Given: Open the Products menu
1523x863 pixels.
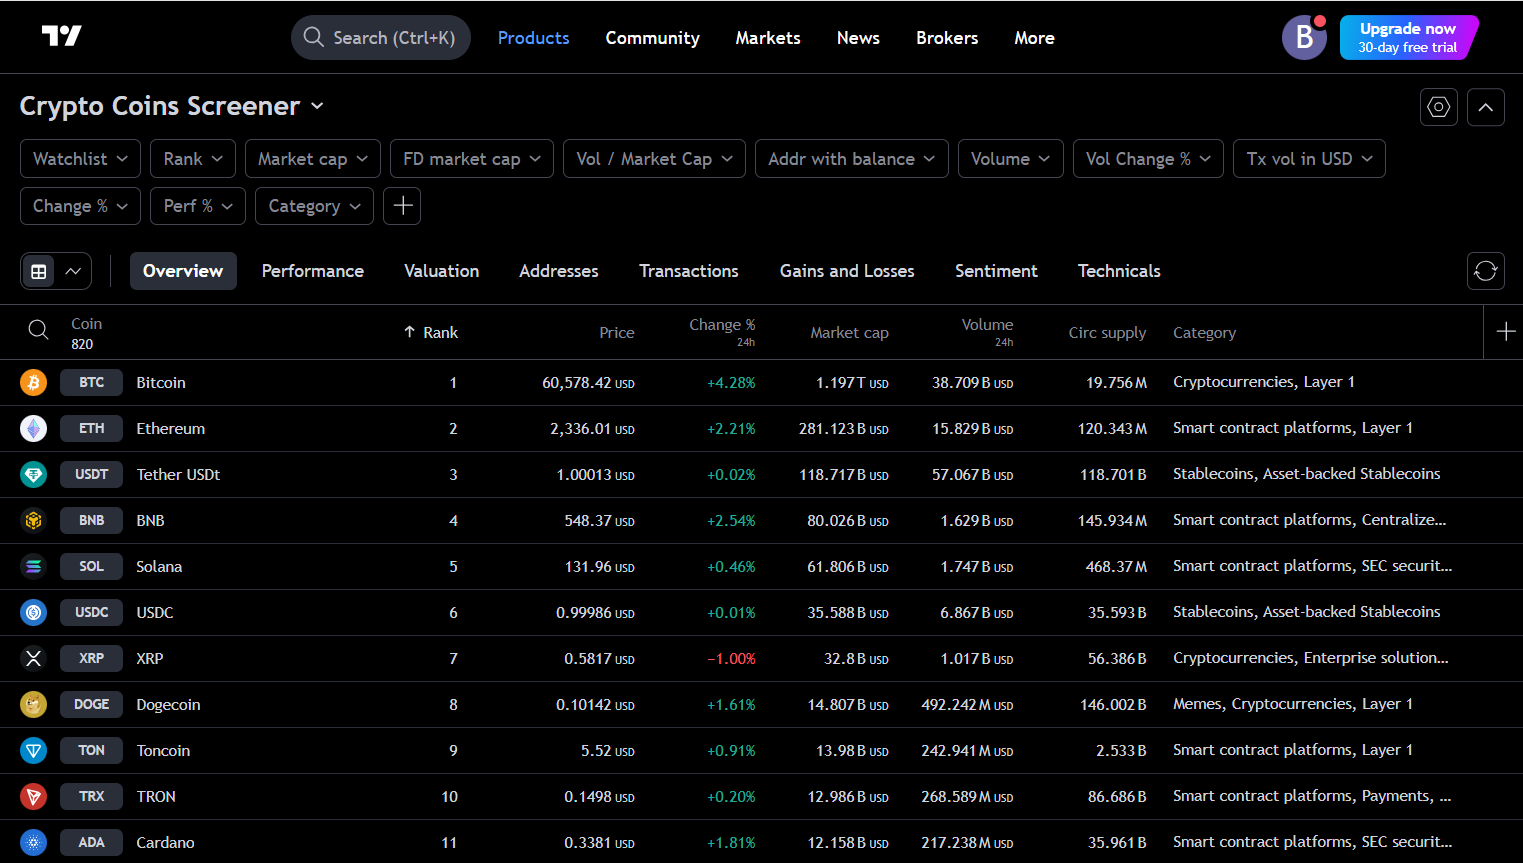Looking at the screenshot, I should click(533, 38).
